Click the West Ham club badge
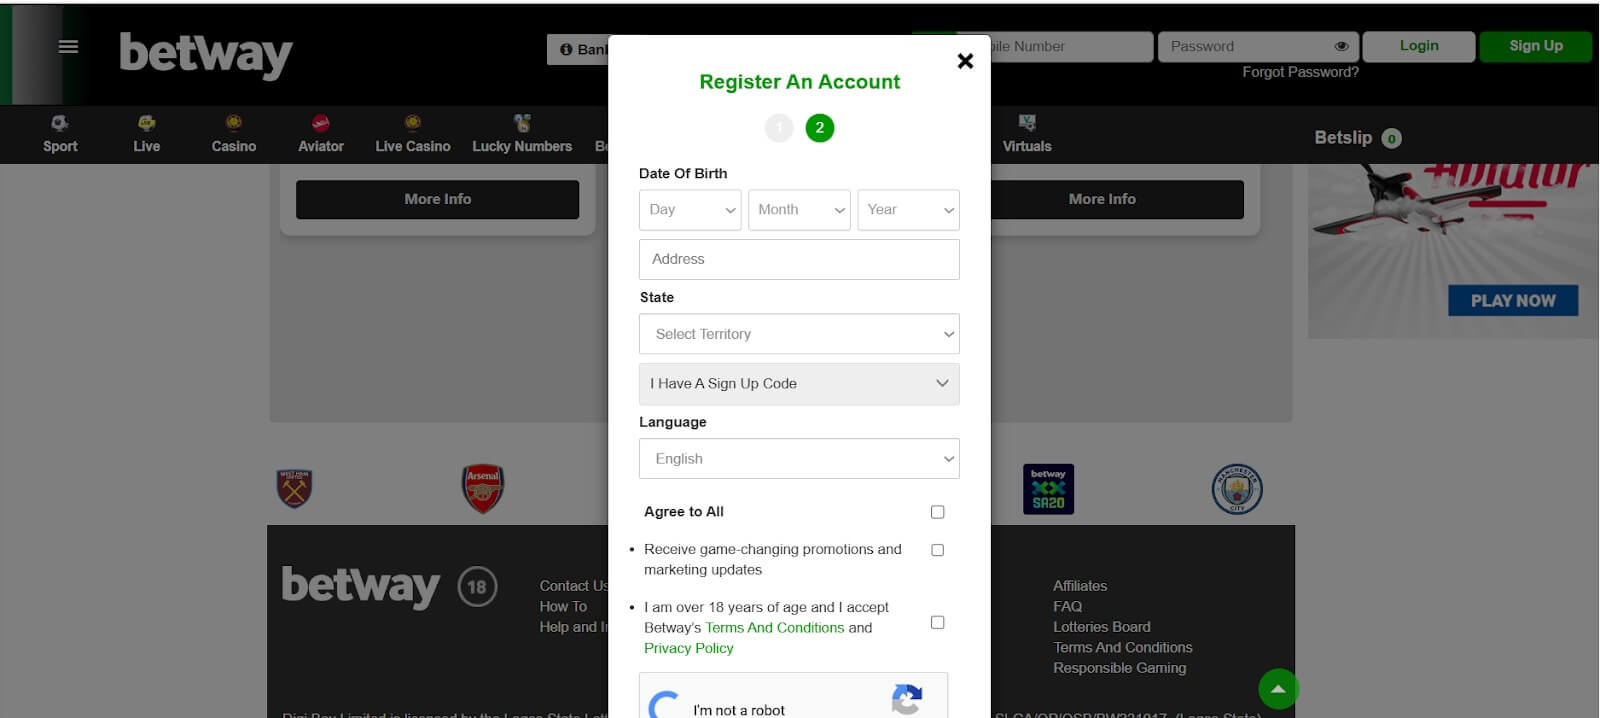Screen dimensions: 1600x718 [x=294, y=489]
